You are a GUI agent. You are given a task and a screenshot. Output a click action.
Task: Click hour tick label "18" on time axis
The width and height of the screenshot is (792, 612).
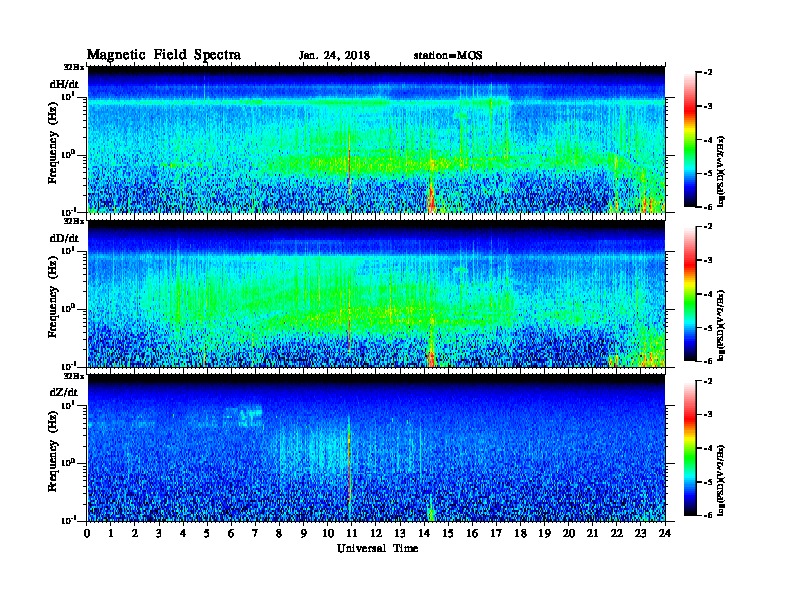point(520,533)
